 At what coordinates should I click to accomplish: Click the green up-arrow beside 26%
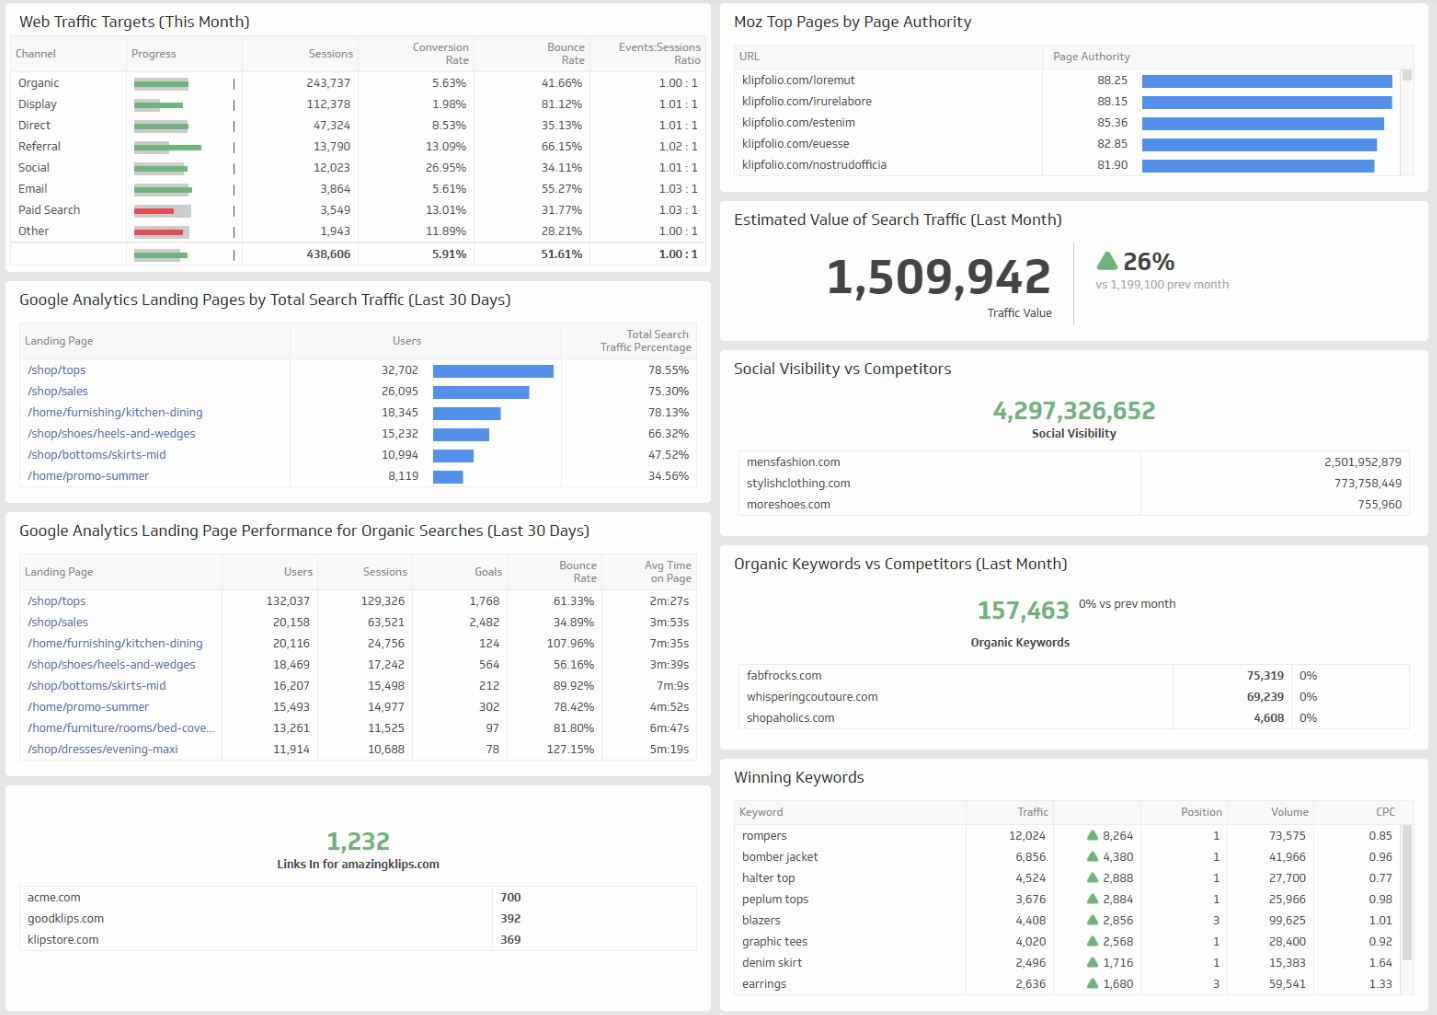coord(1106,261)
